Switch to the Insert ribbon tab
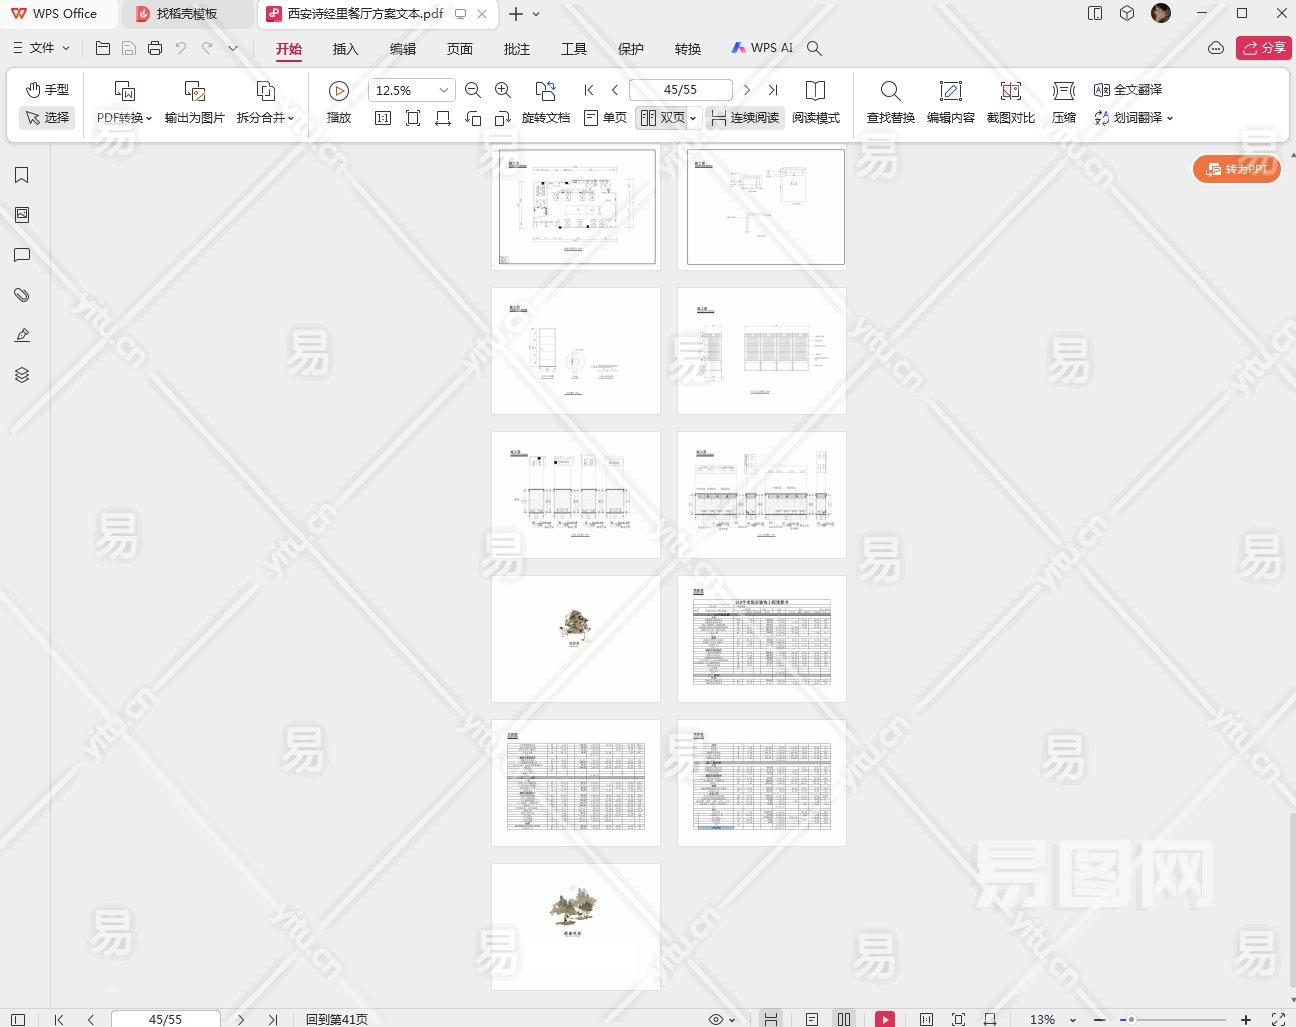The width and height of the screenshot is (1296, 1027). click(345, 48)
